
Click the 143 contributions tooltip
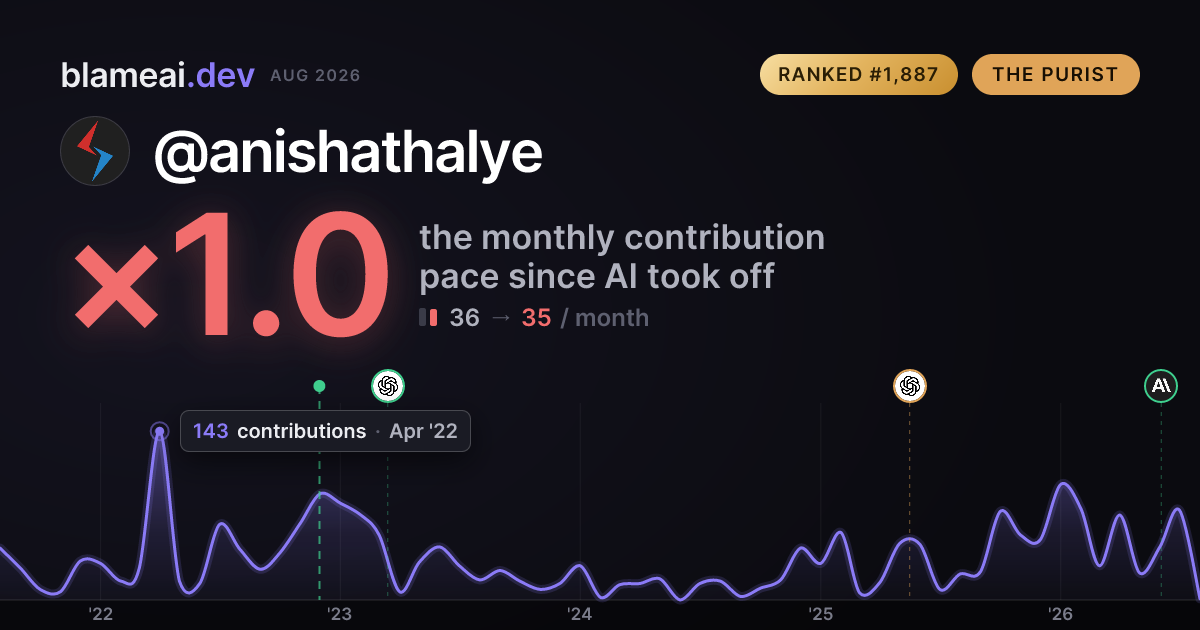325,431
